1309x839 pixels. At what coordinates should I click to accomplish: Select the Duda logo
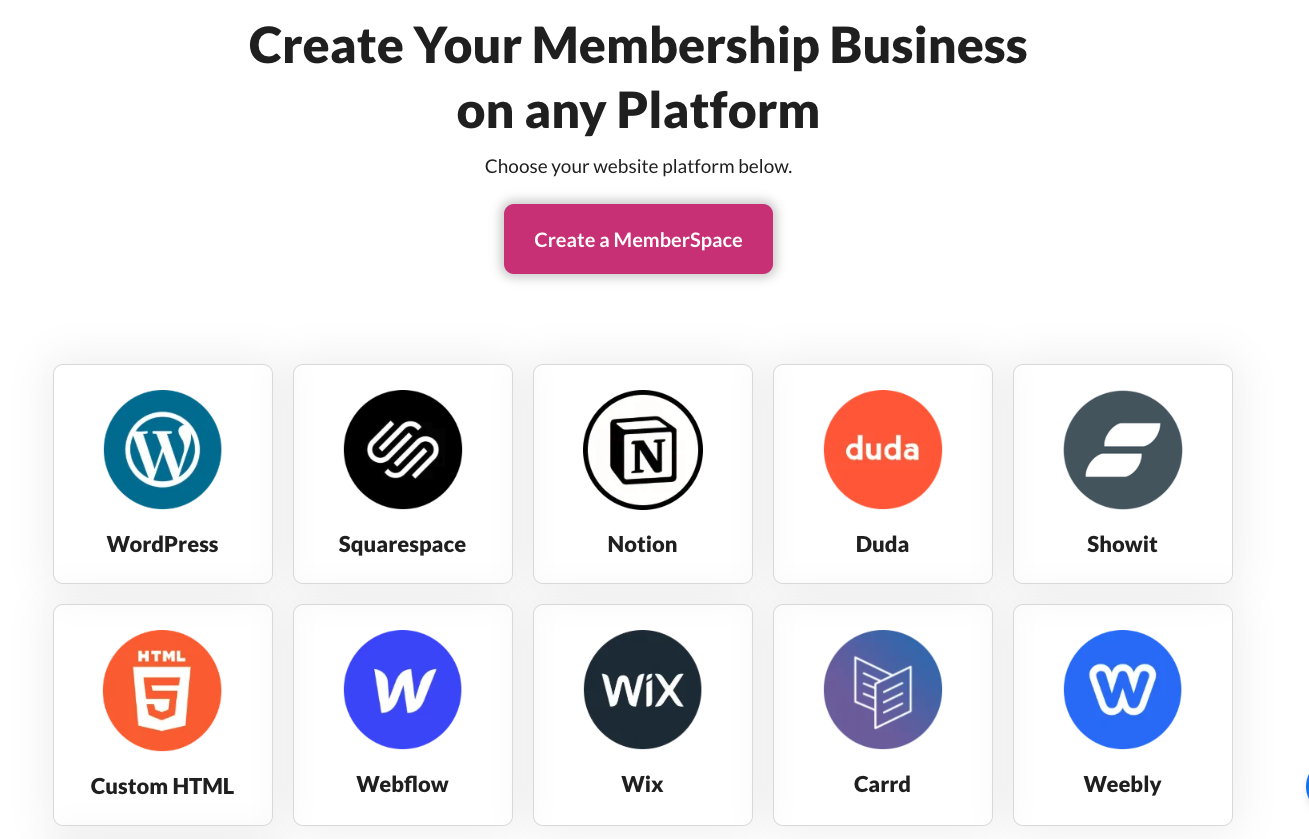[882, 449]
